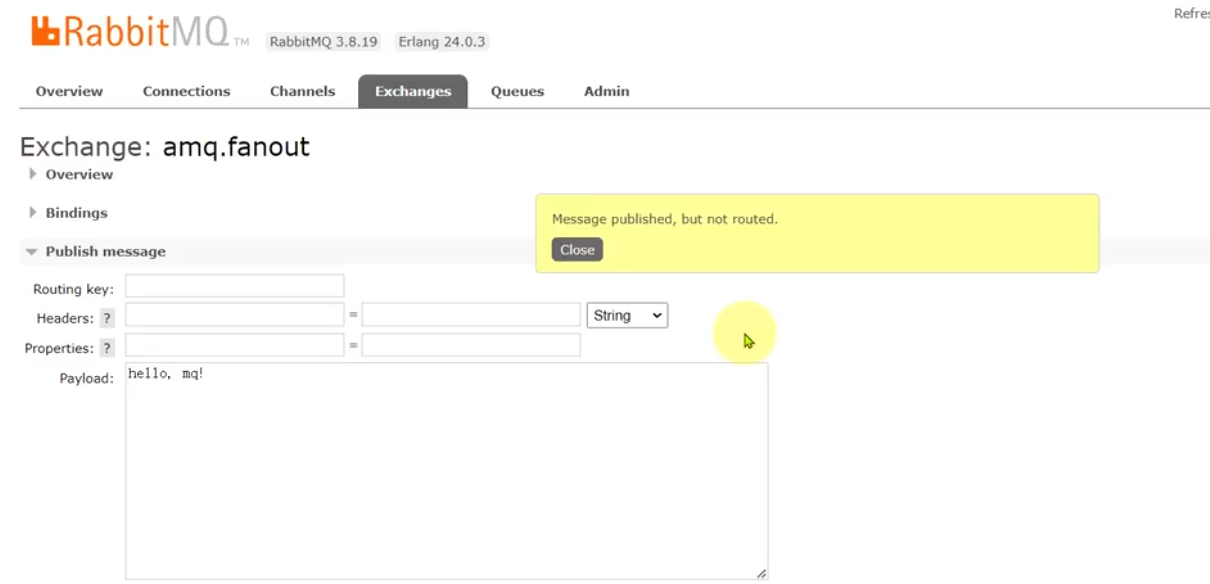
Task: Click the Erlang 24.0.3 version label
Action: coord(442,42)
